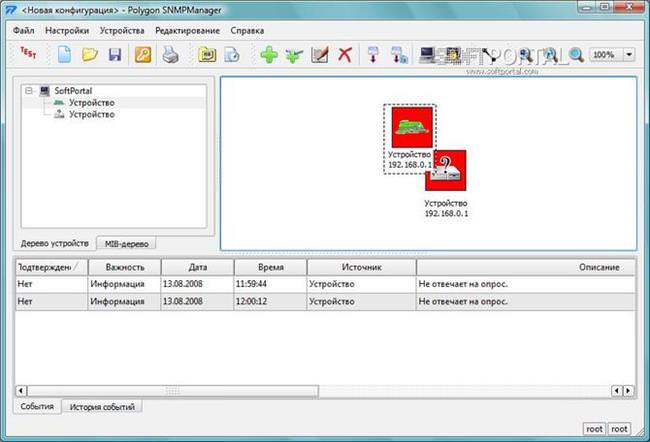Screen dimensions: 650x442
Task: Open the Справка menu
Action: click(x=247, y=30)
